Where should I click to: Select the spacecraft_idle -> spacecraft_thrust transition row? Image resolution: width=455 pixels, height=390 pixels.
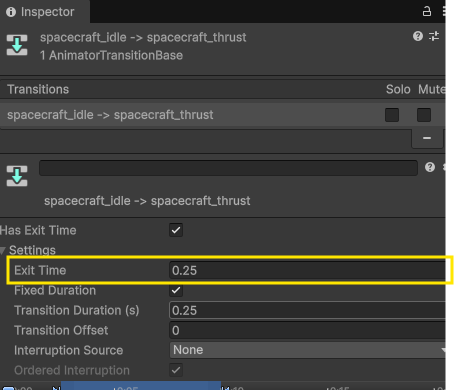222,115
